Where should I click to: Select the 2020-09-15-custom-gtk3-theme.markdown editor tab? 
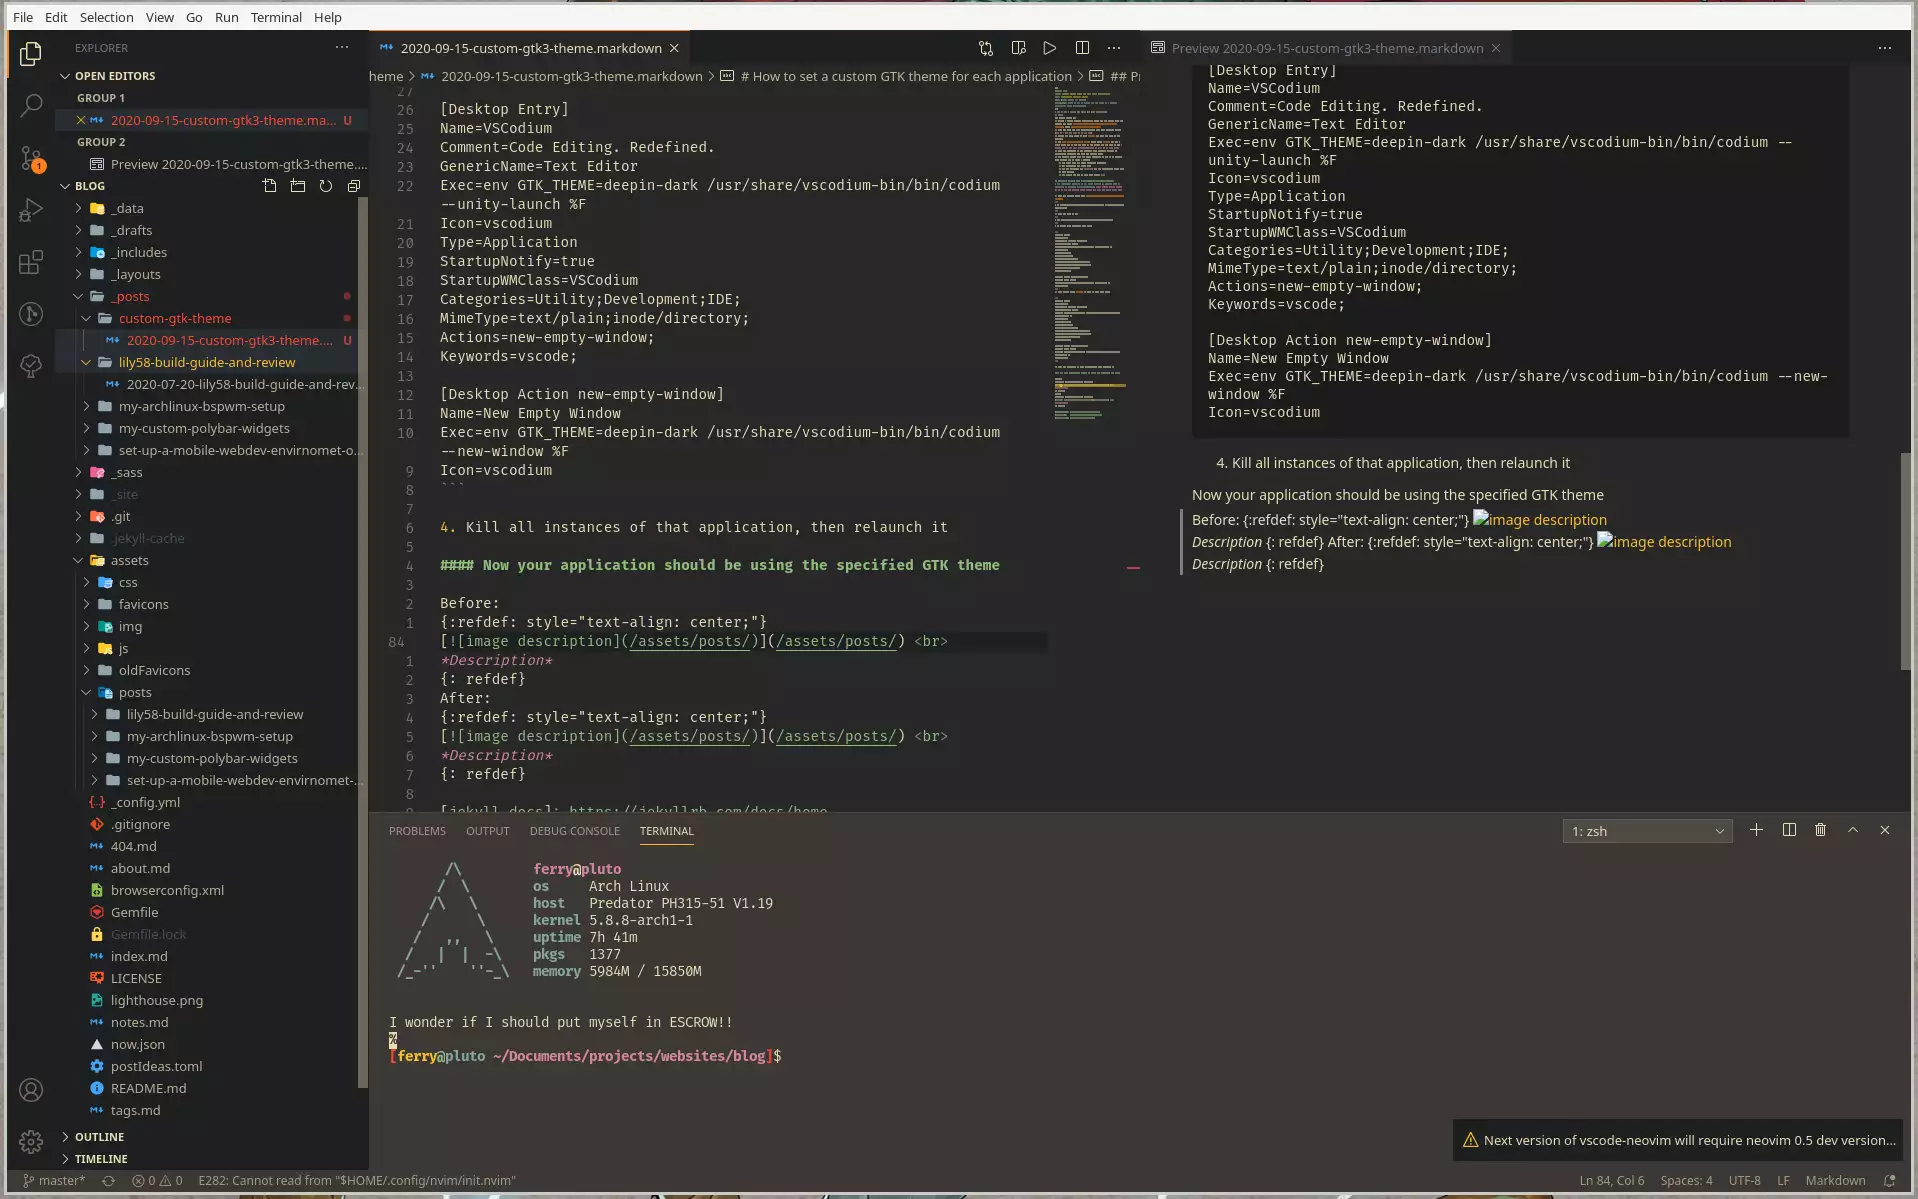coord(530,48)
